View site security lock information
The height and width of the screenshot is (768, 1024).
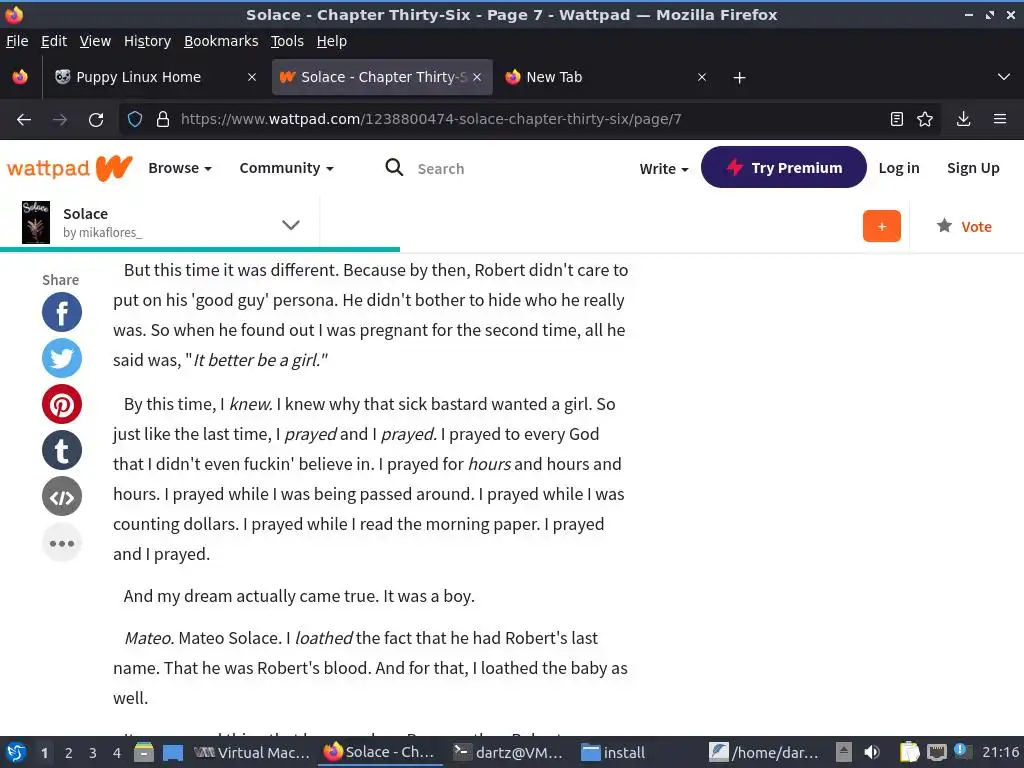(163, 120)
